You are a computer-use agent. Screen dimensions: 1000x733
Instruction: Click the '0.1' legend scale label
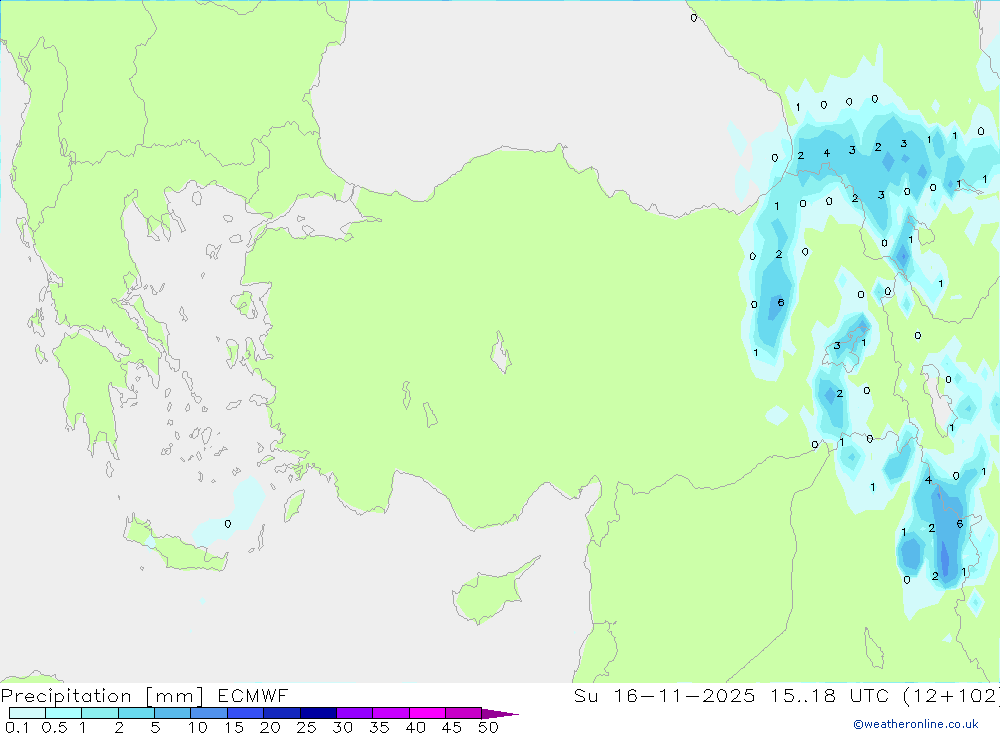pyautogui.click(x=17, y=727)
